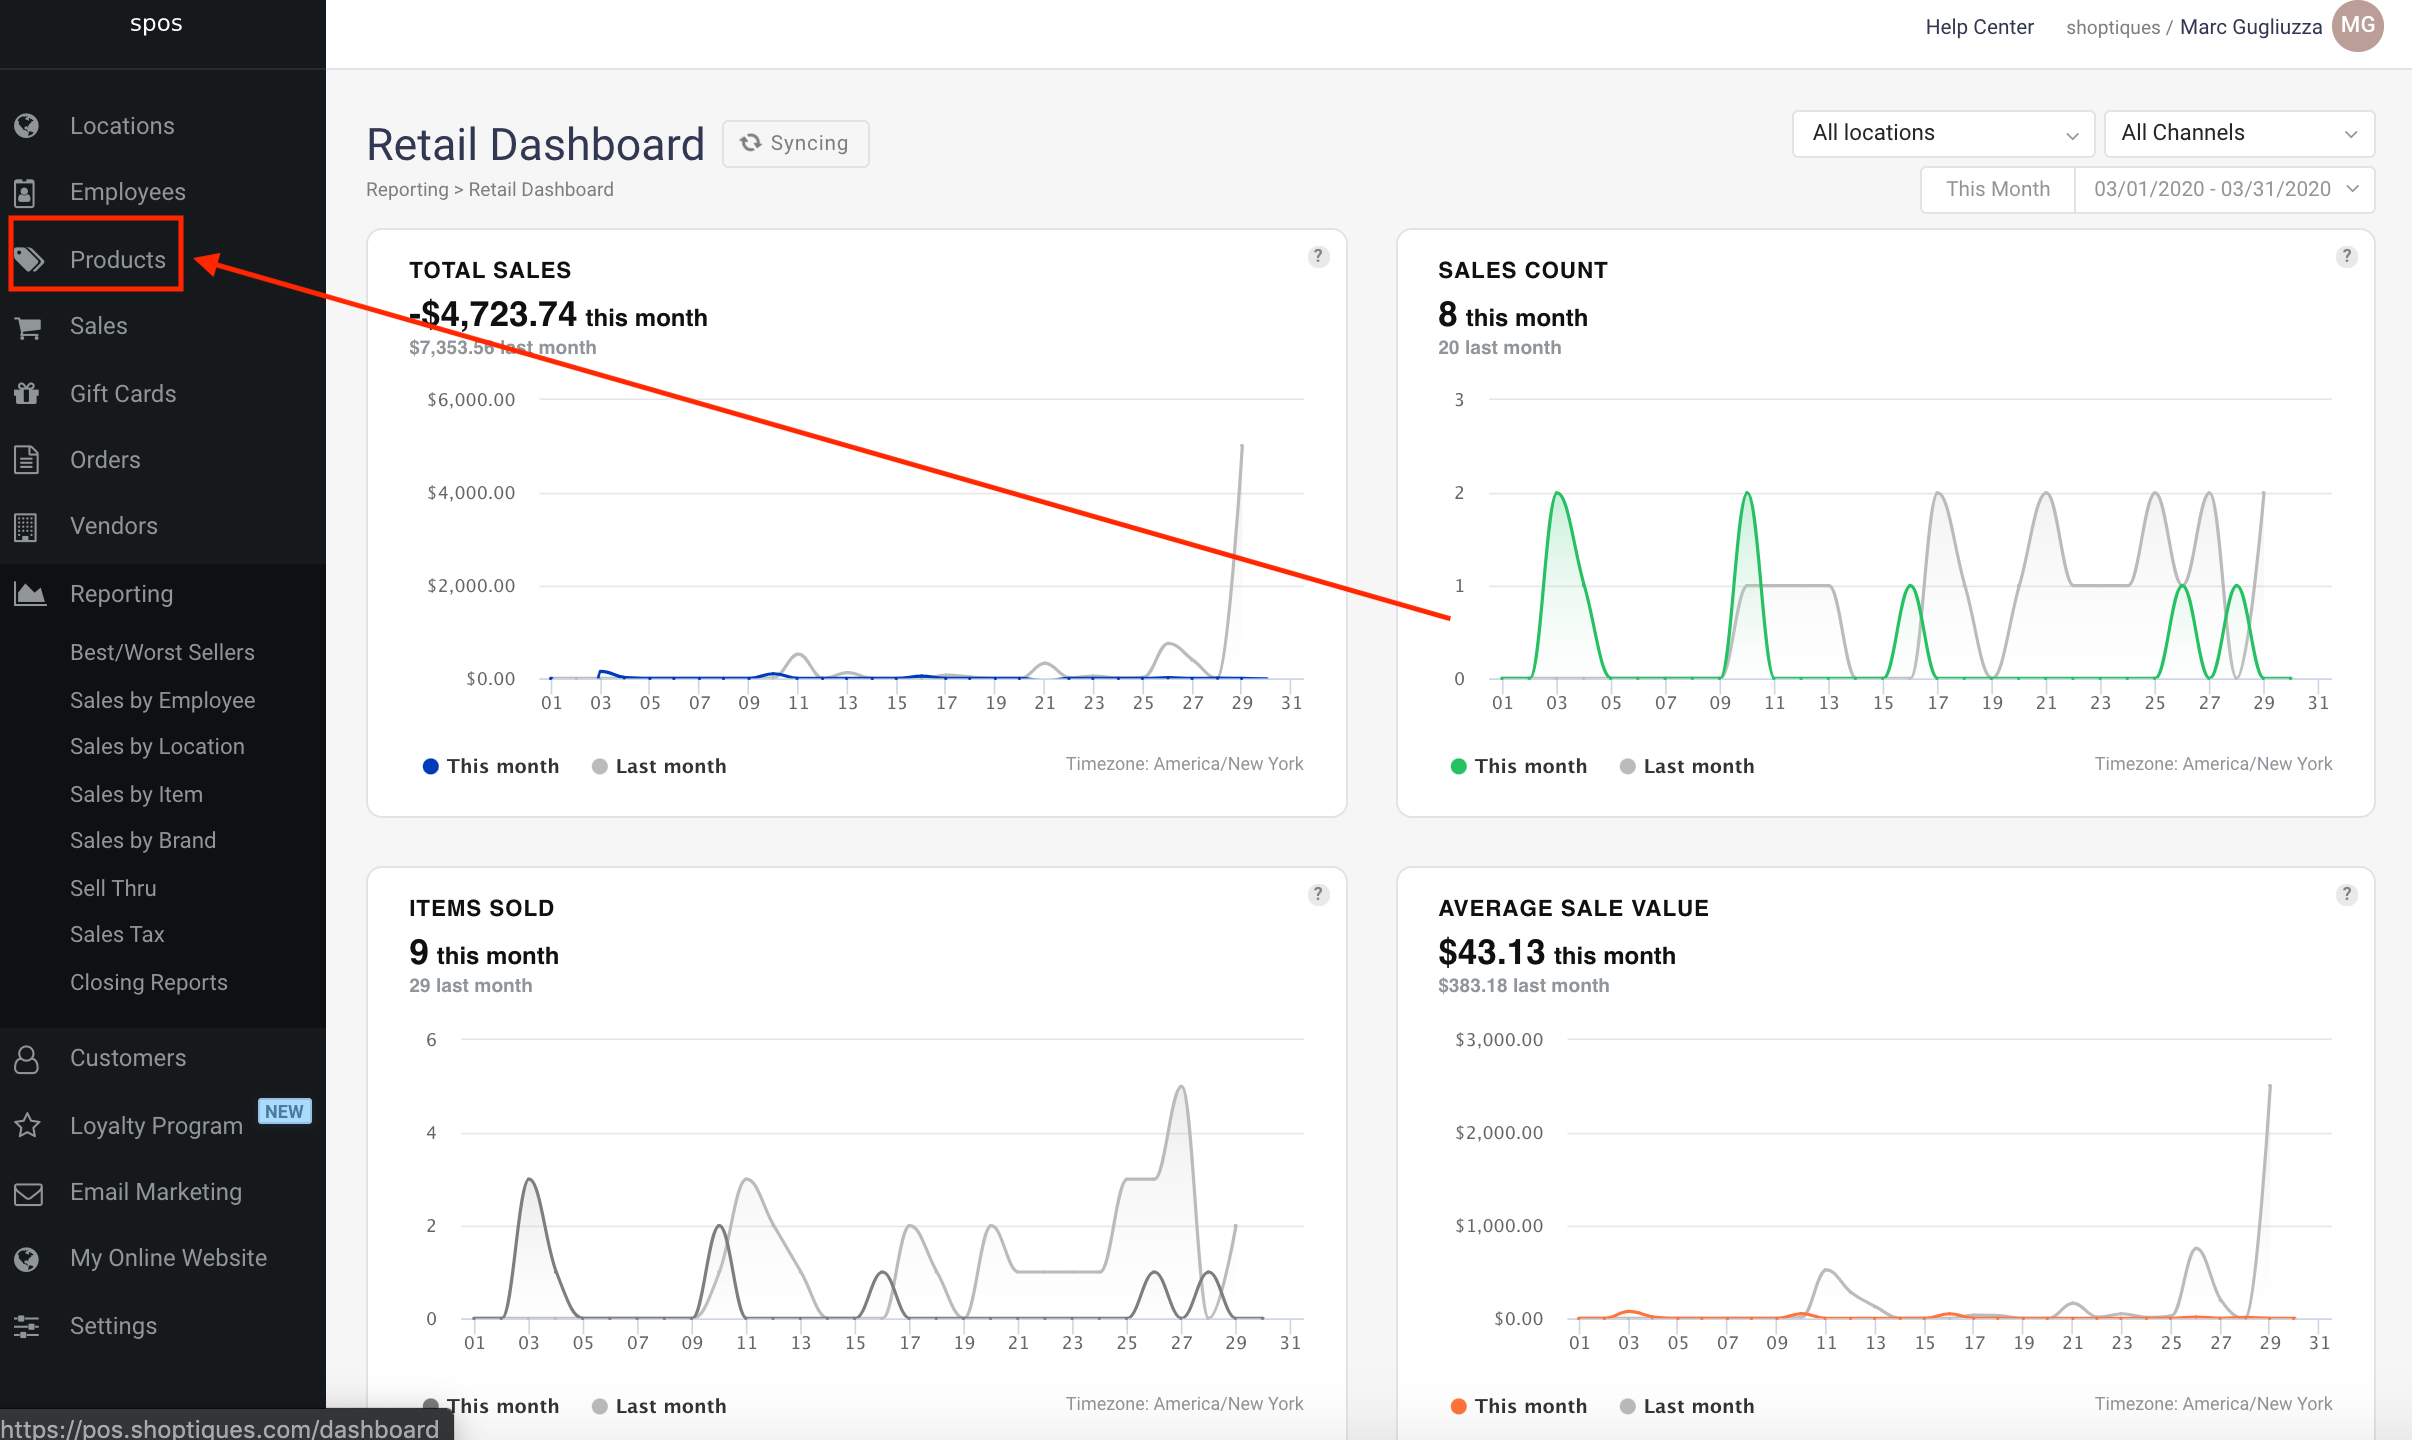Toggle This month series in Total Sales legend
Screen dimensions: 2412x1440
[x=491, y=766]
